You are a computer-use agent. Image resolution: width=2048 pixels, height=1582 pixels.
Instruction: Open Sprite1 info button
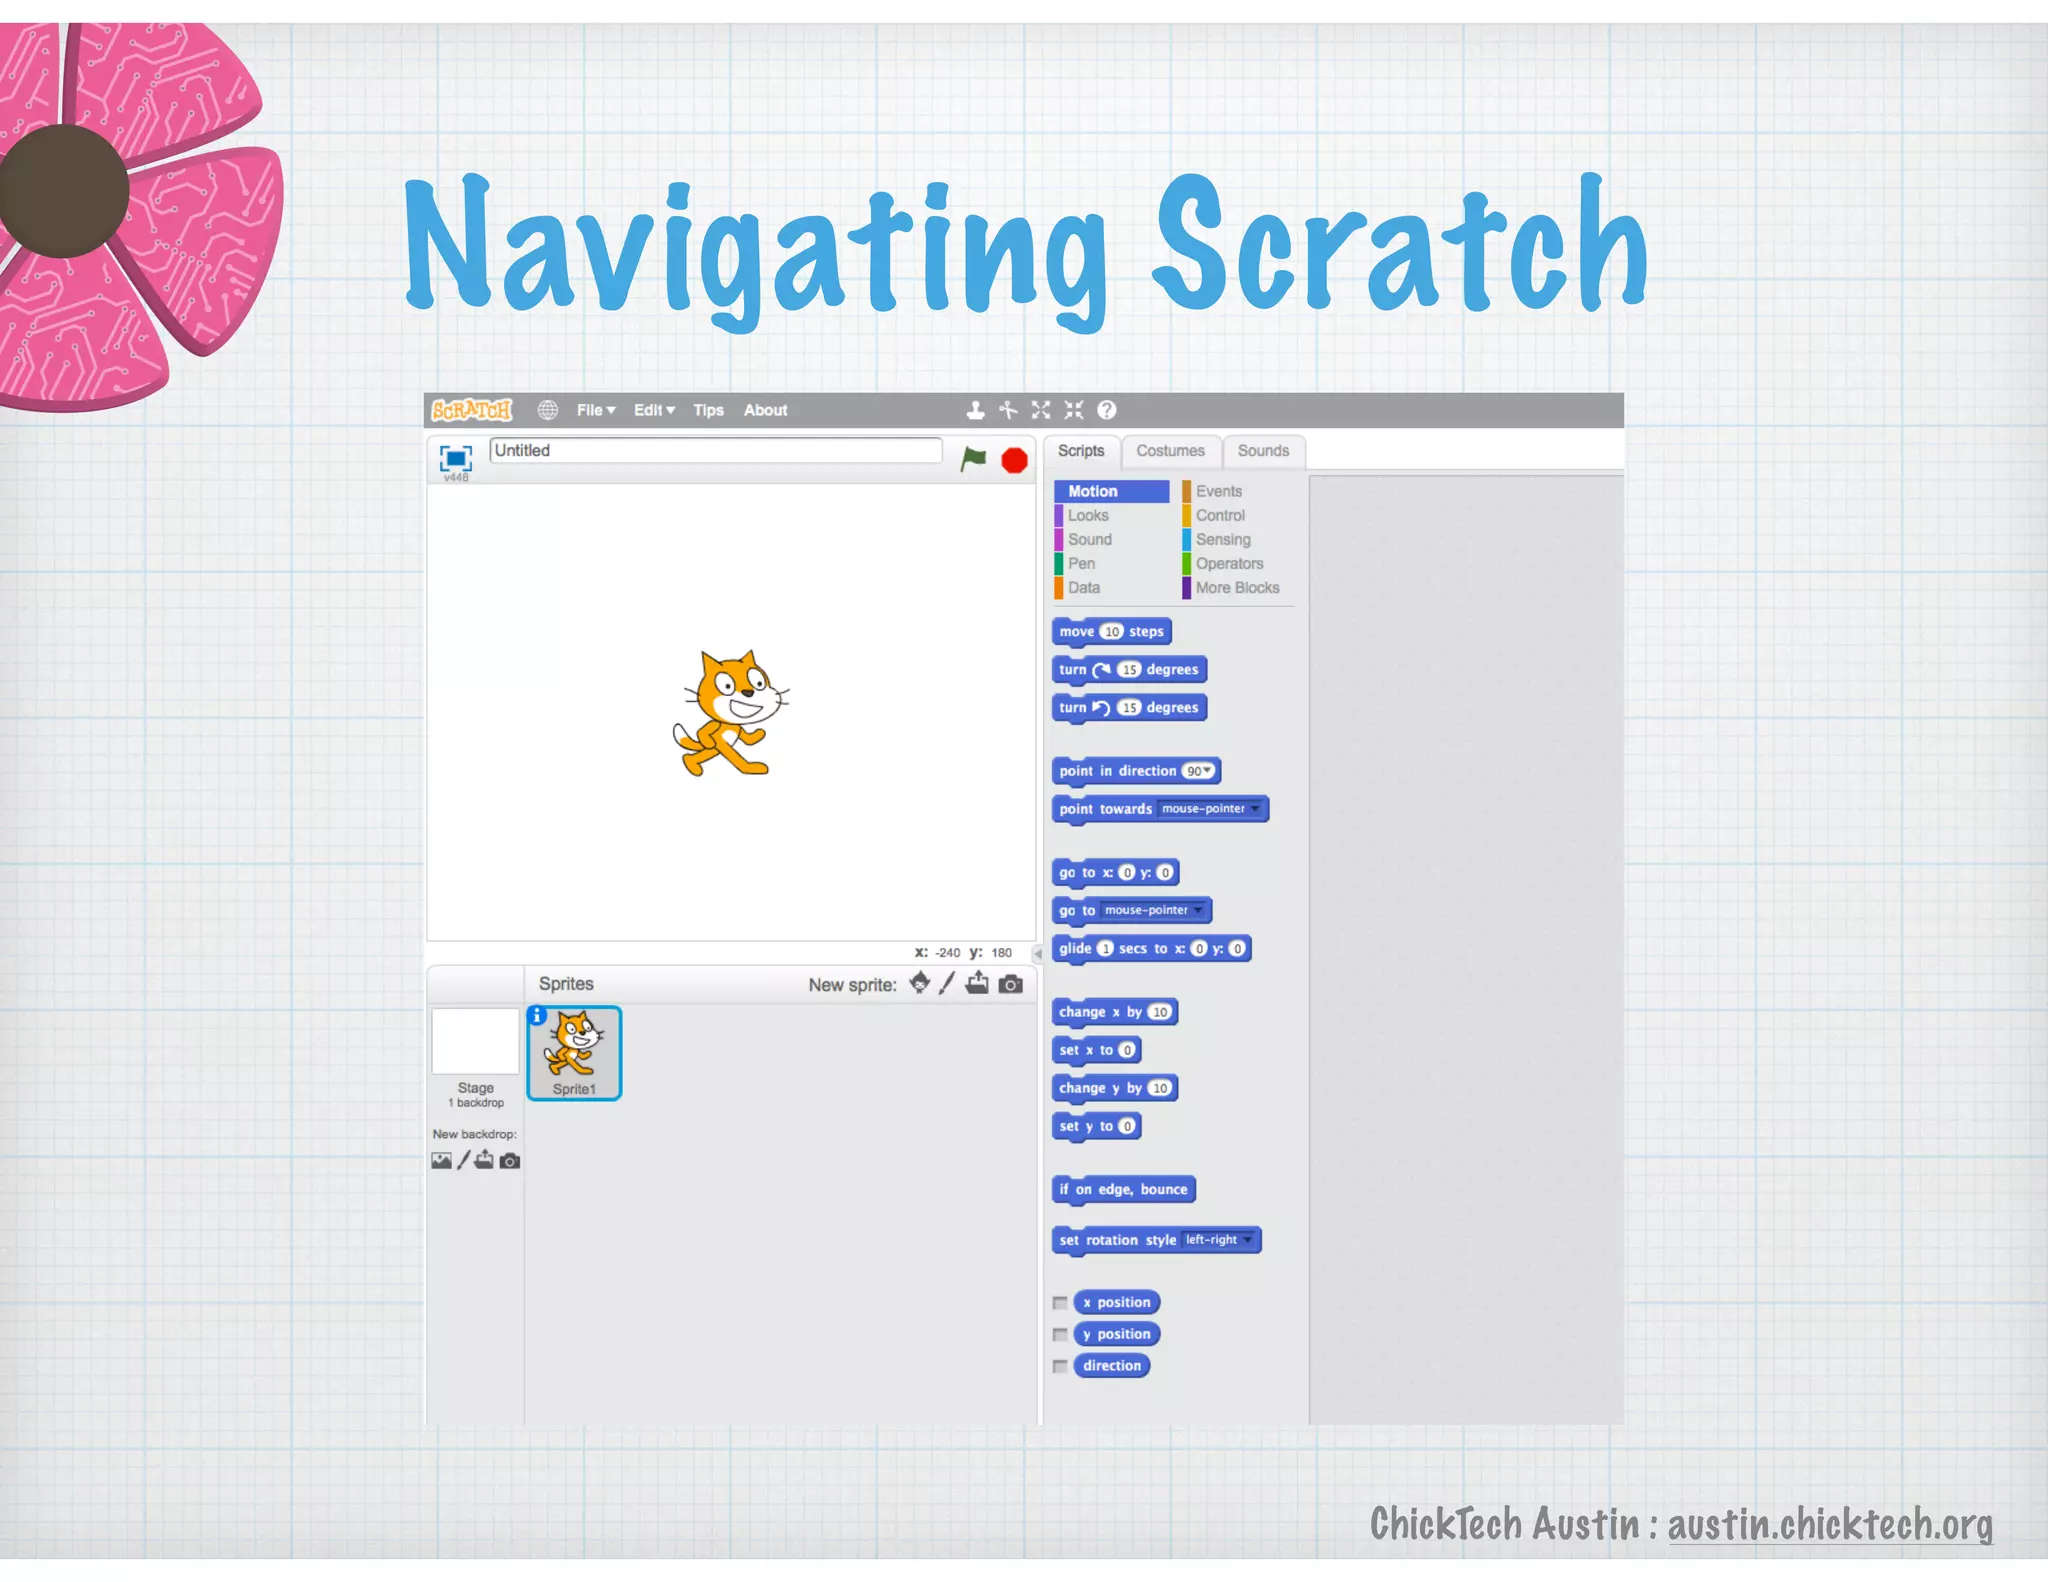[537, 1015]
